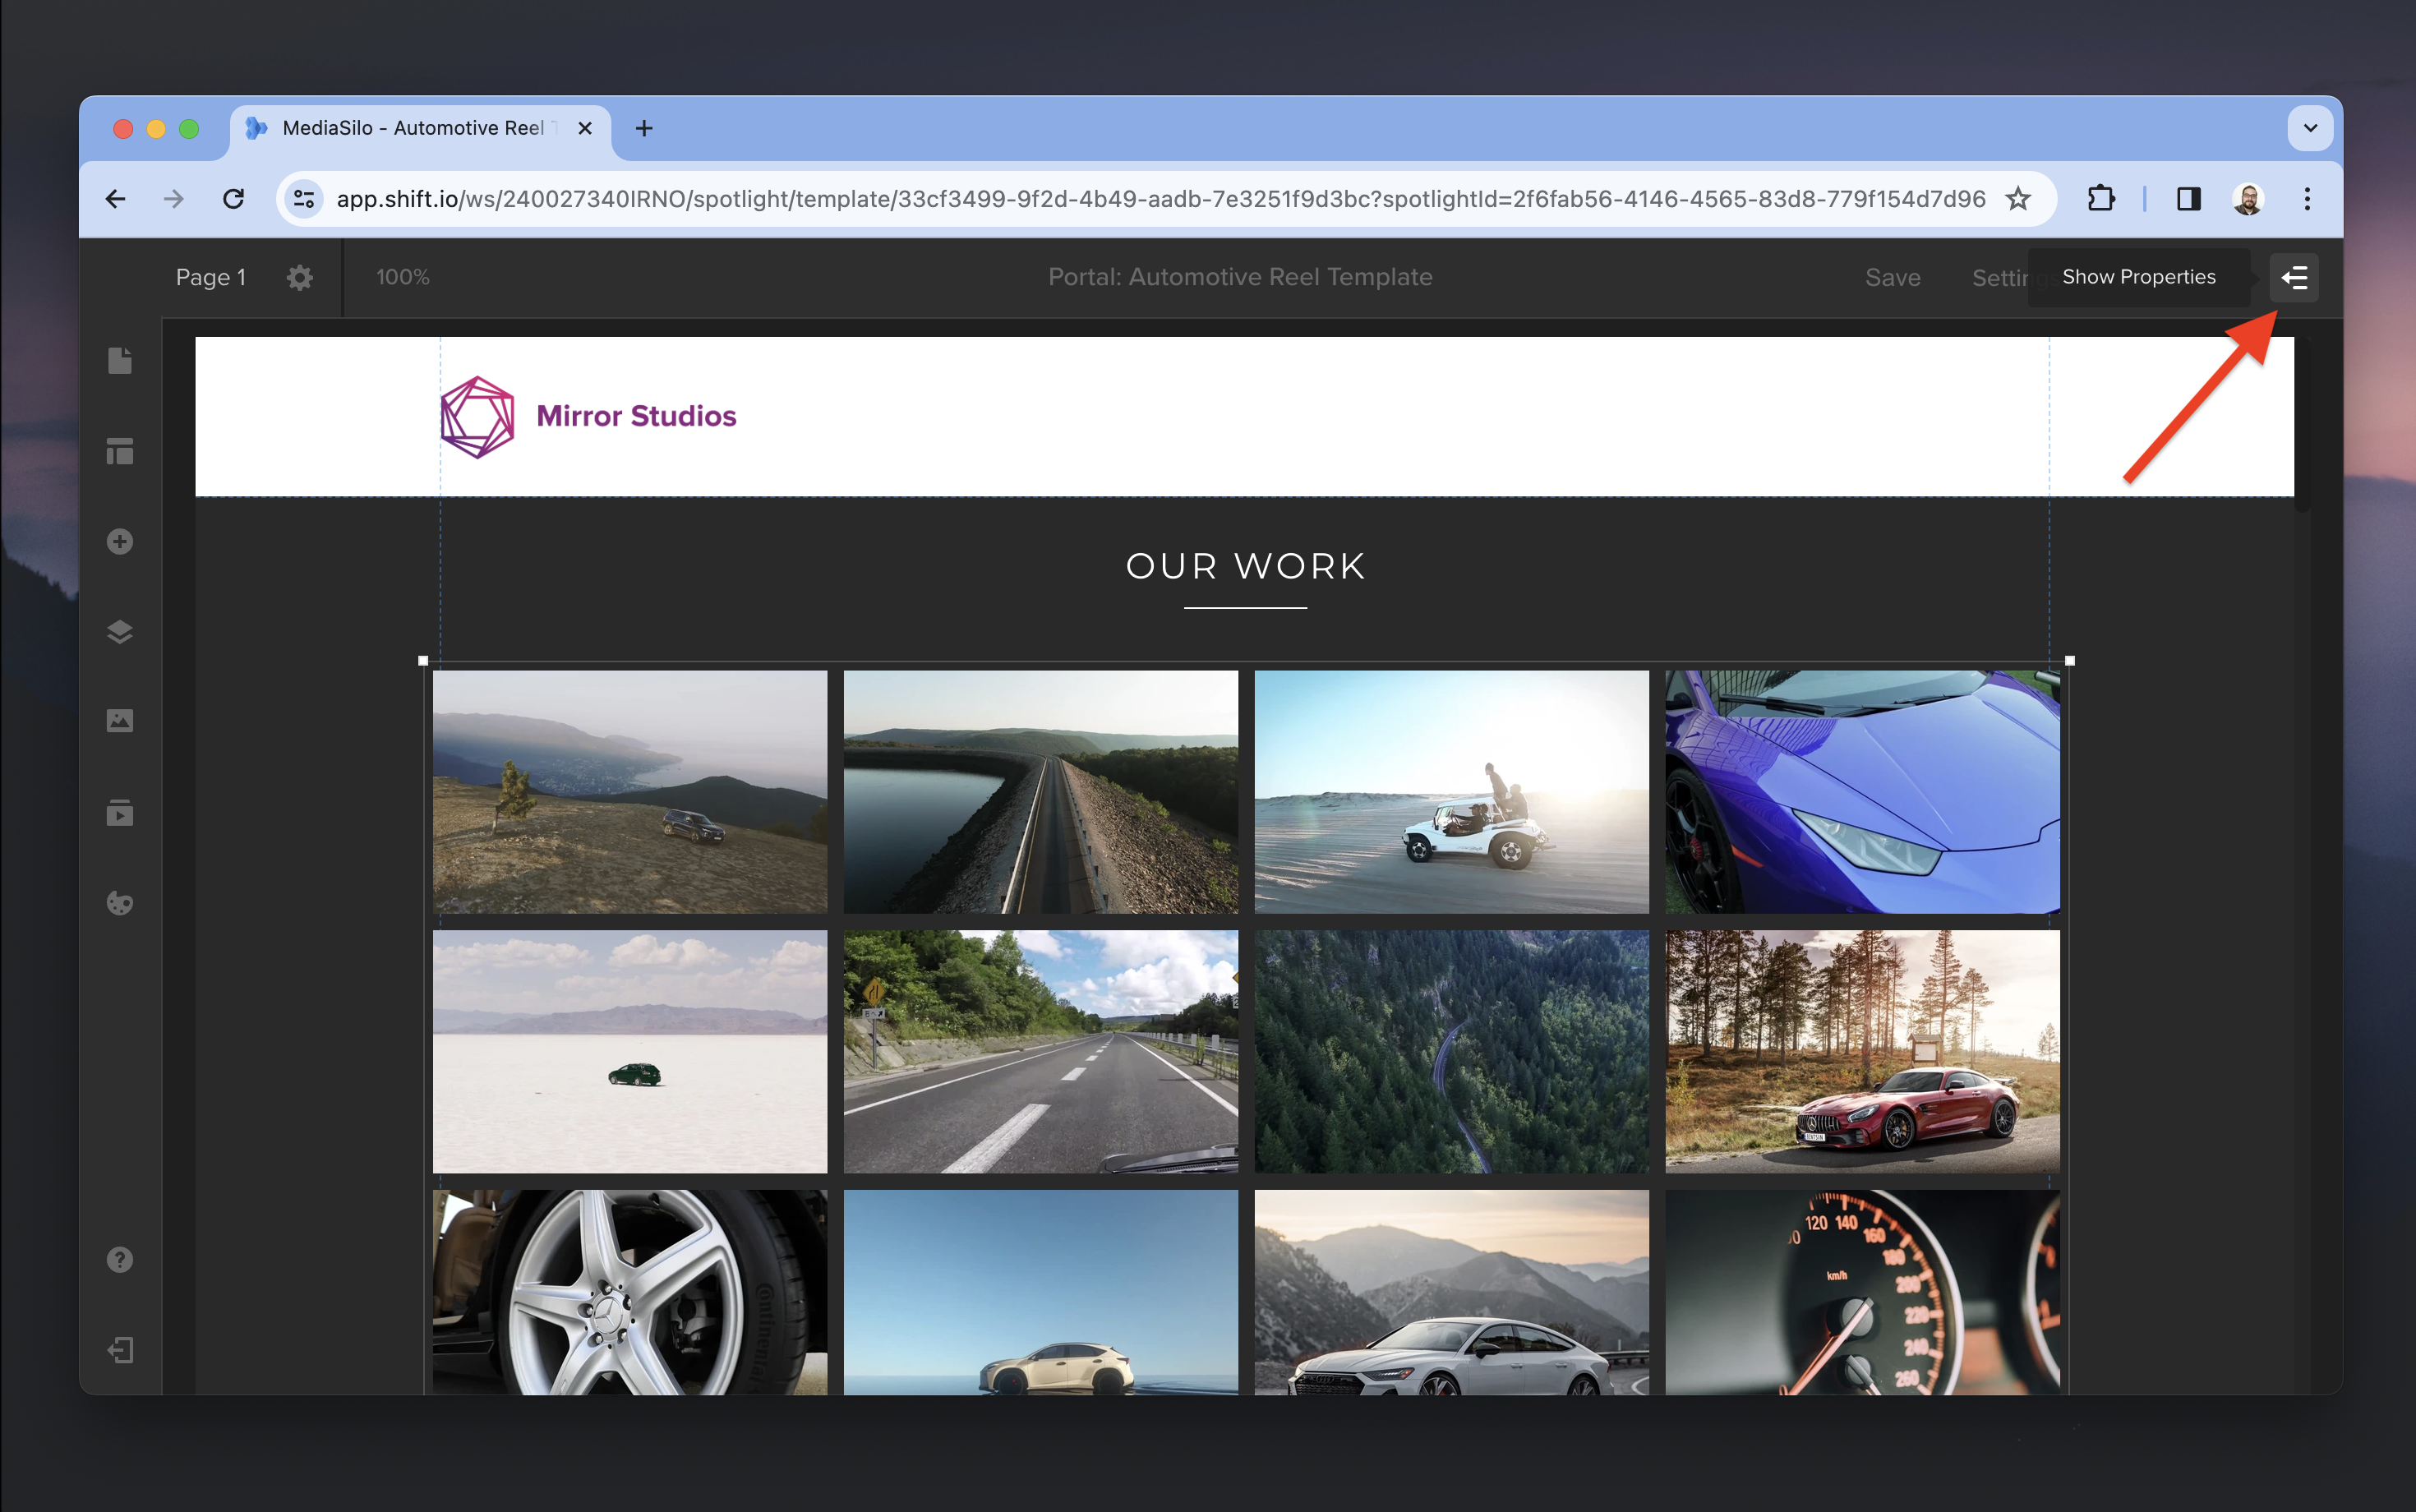Select the empty highway thumbnail
Image resolution: width=2416 pixels, height=1512 pixels.
(1040, 1052)
